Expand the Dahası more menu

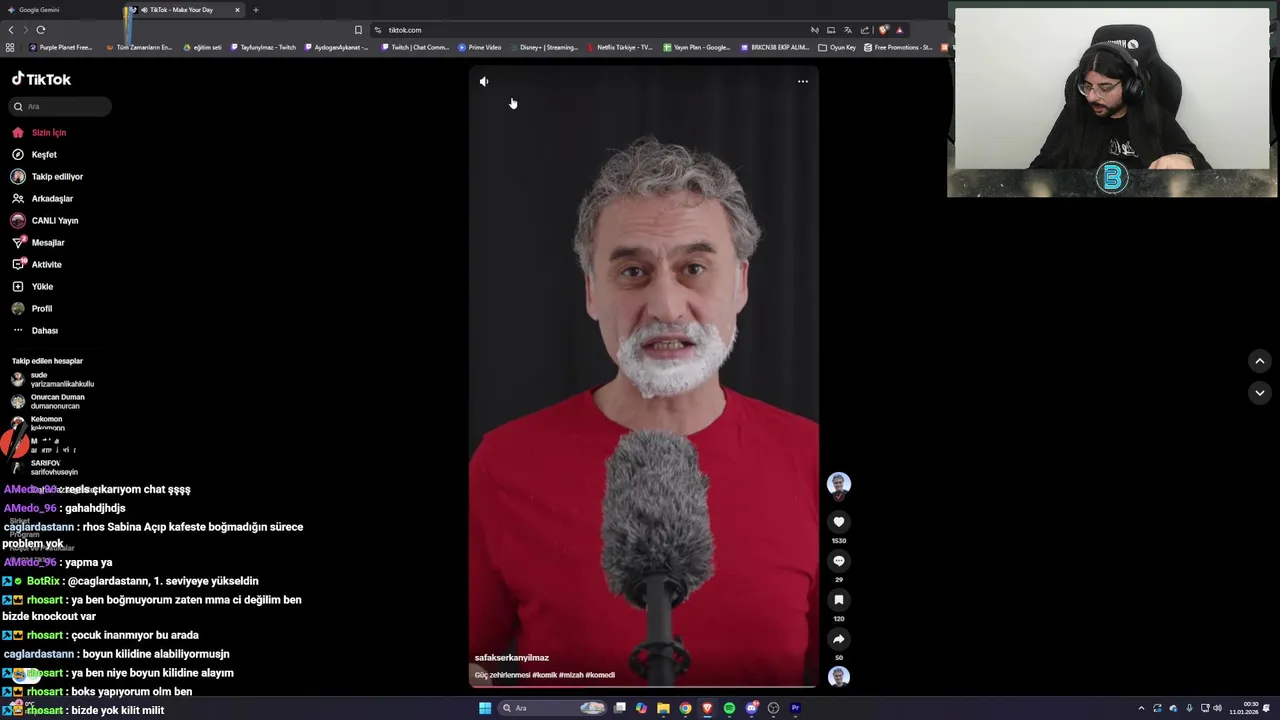pos(35,330)
